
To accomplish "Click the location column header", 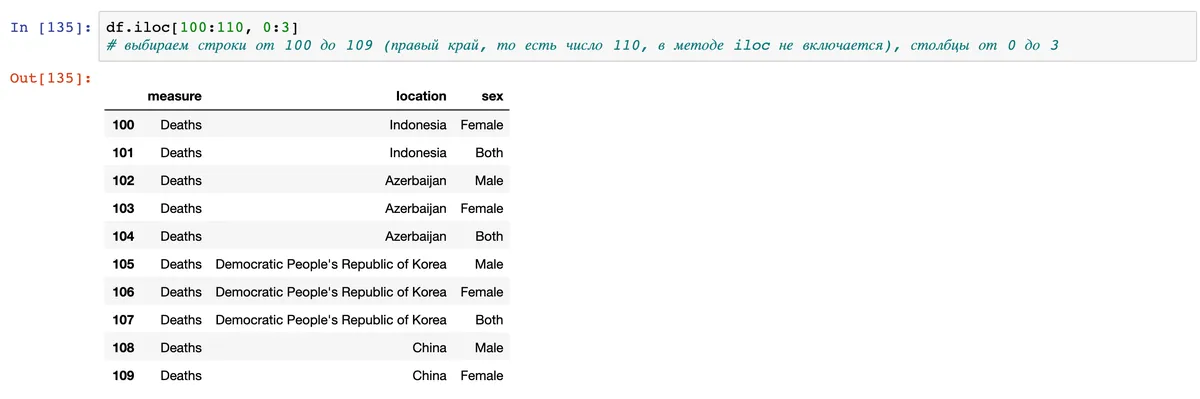I will point(421,96).
